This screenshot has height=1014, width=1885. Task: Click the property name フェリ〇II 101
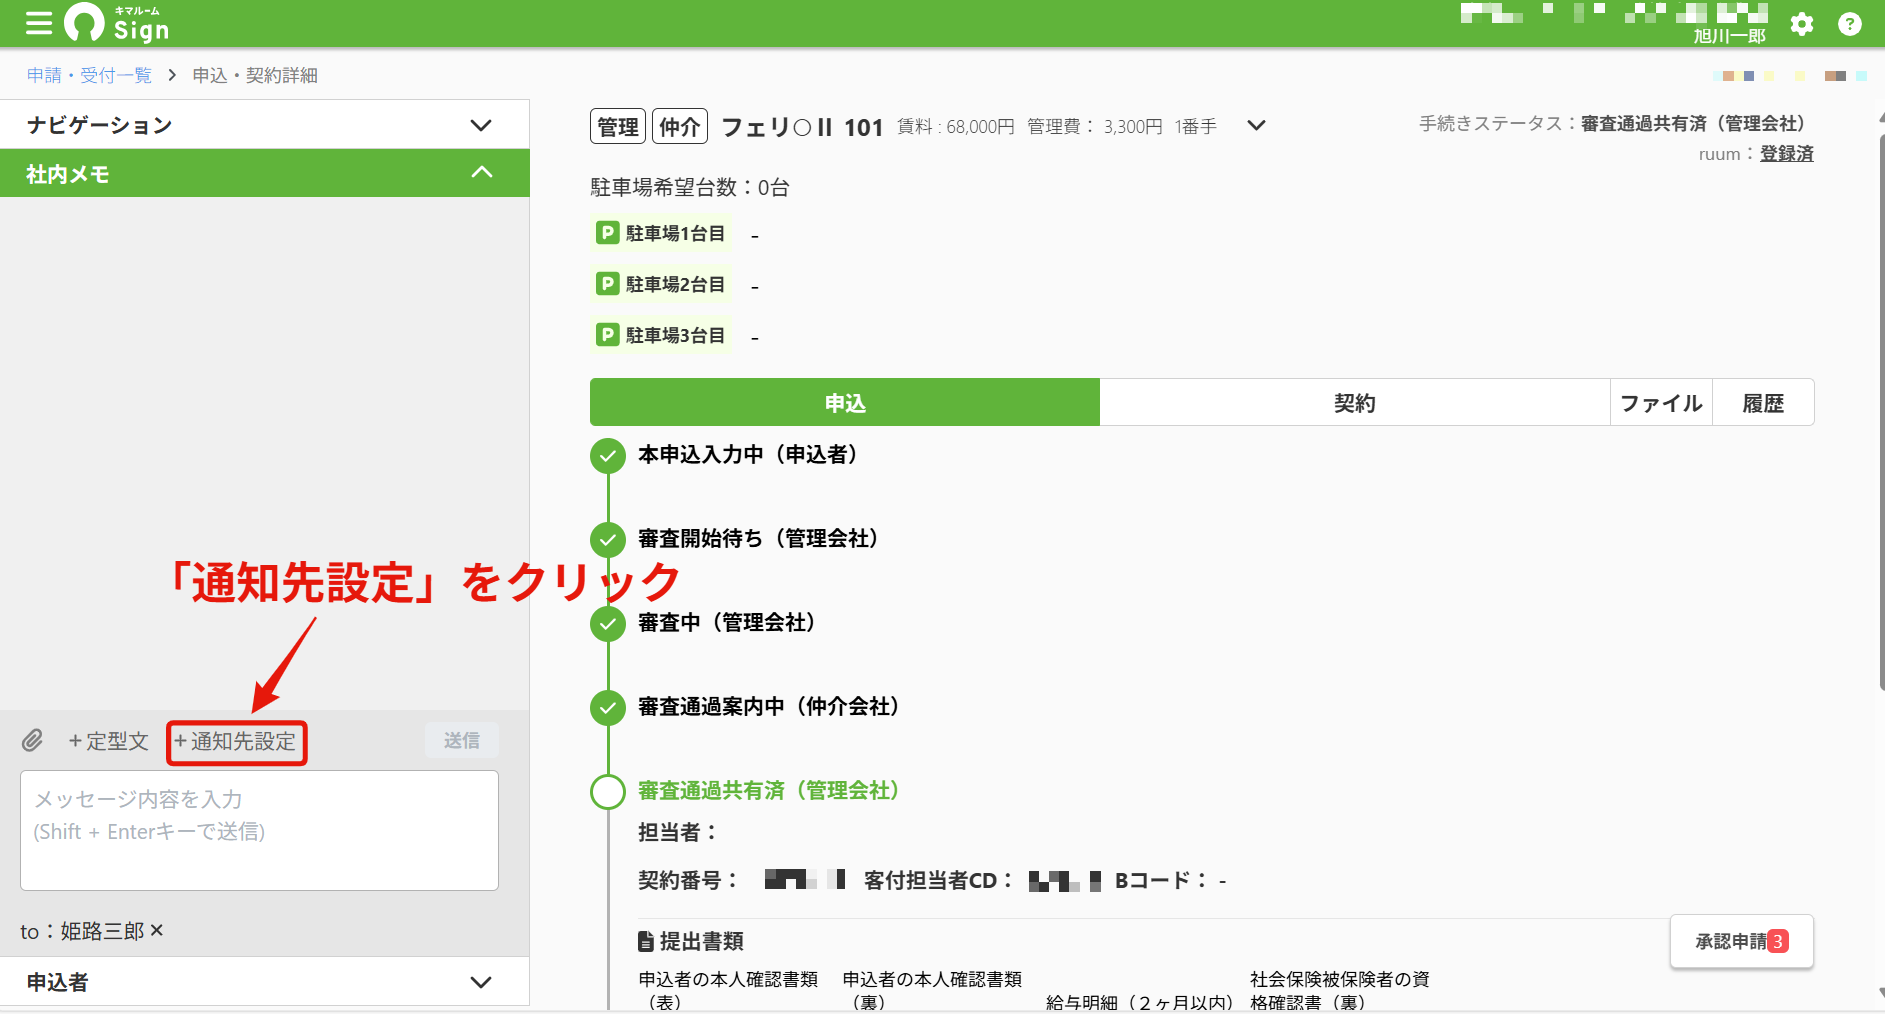[x=802, y=127]
